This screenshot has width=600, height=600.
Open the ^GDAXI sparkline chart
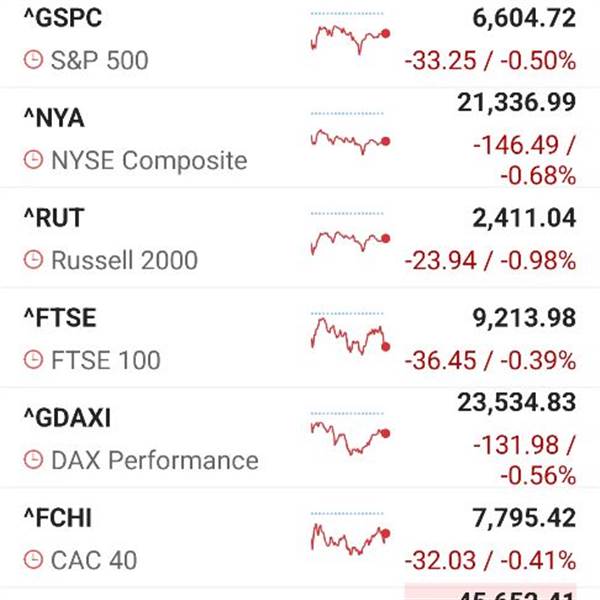pyautogui.click(x=350, y=435)
